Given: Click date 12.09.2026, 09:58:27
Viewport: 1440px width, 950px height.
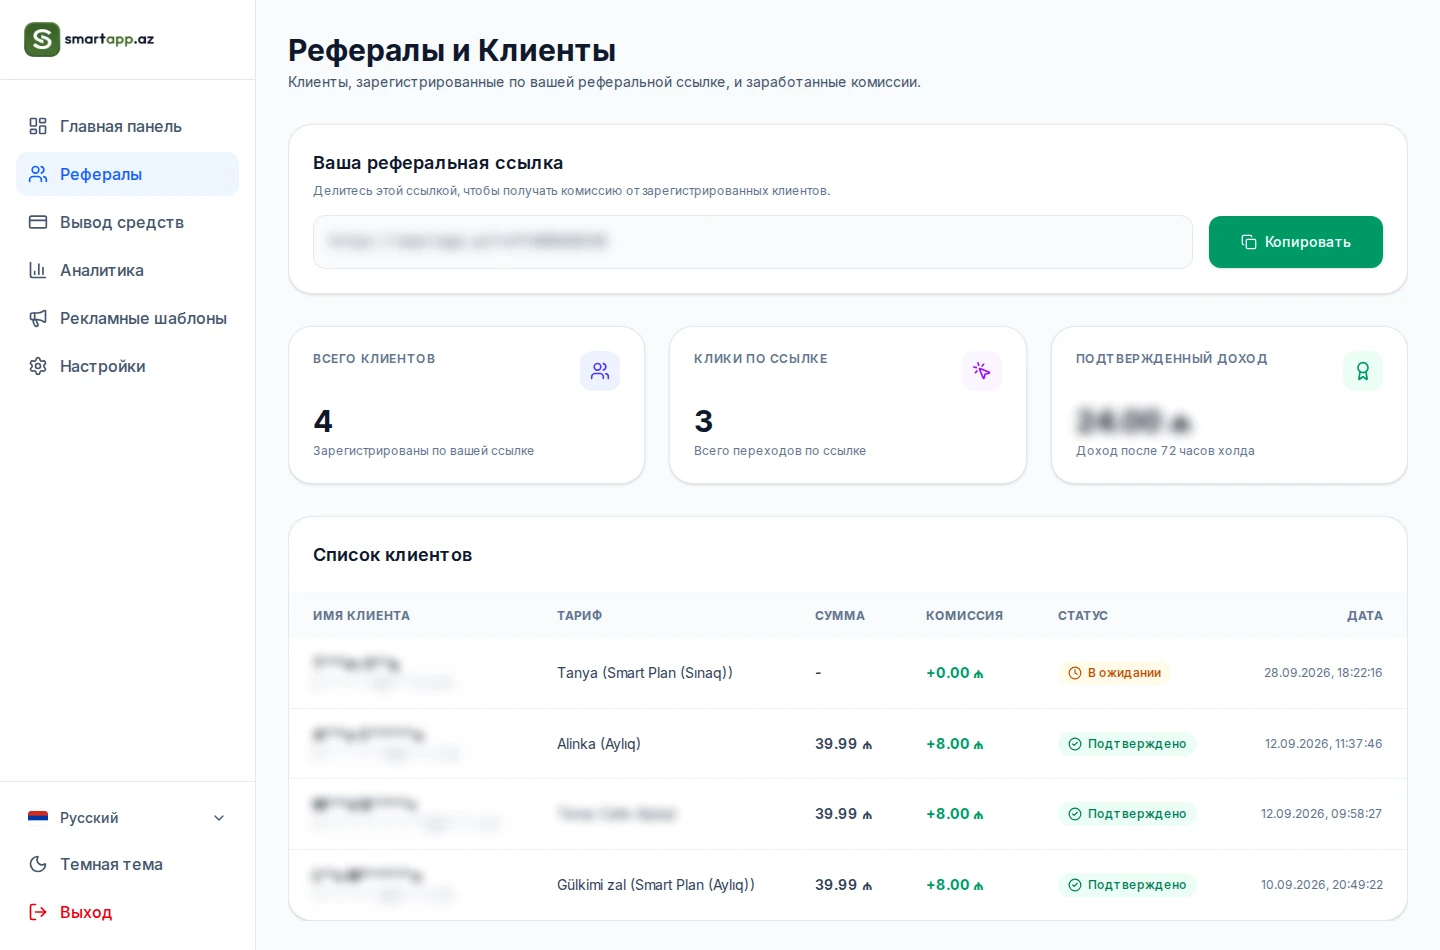Looking at the screenshot, I should [x=1321, y=814].
